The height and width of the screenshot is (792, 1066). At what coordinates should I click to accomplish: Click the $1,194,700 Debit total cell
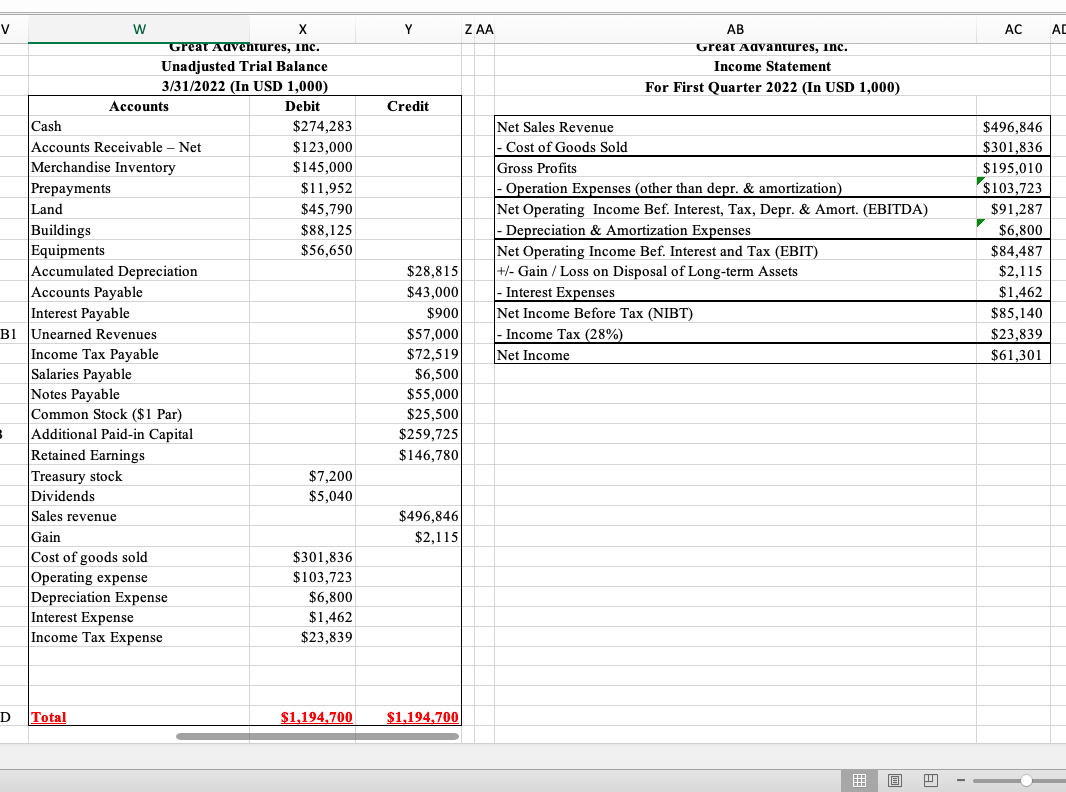316,717
